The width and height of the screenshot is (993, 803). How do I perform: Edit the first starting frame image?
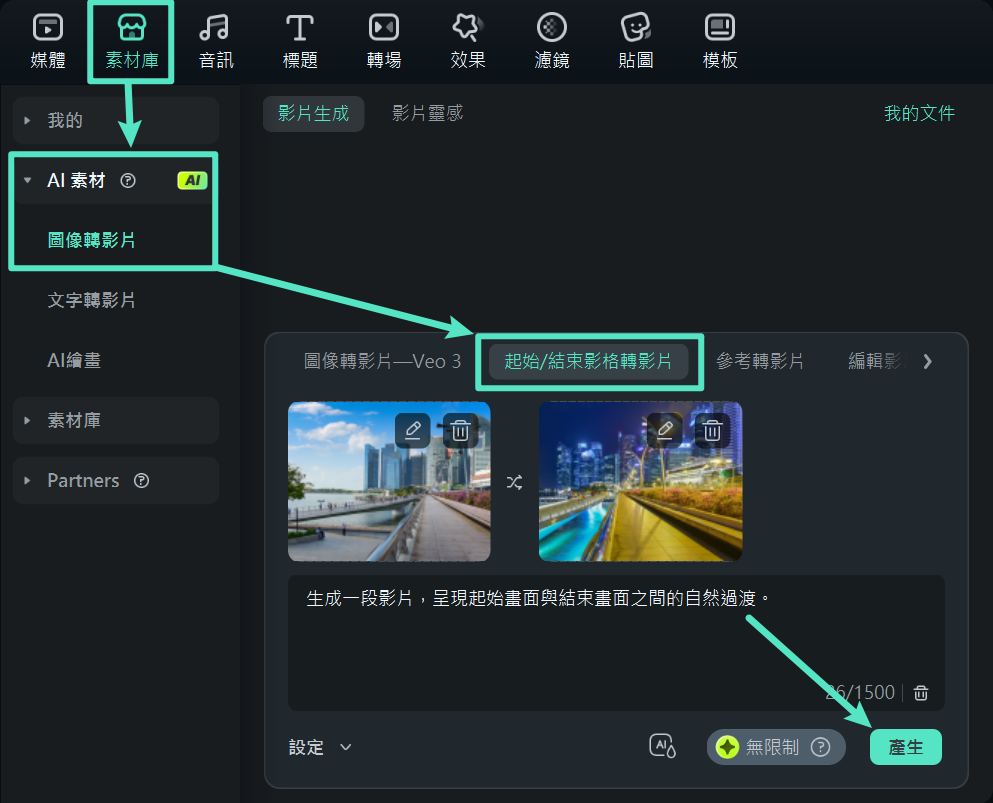pos(413,430)
